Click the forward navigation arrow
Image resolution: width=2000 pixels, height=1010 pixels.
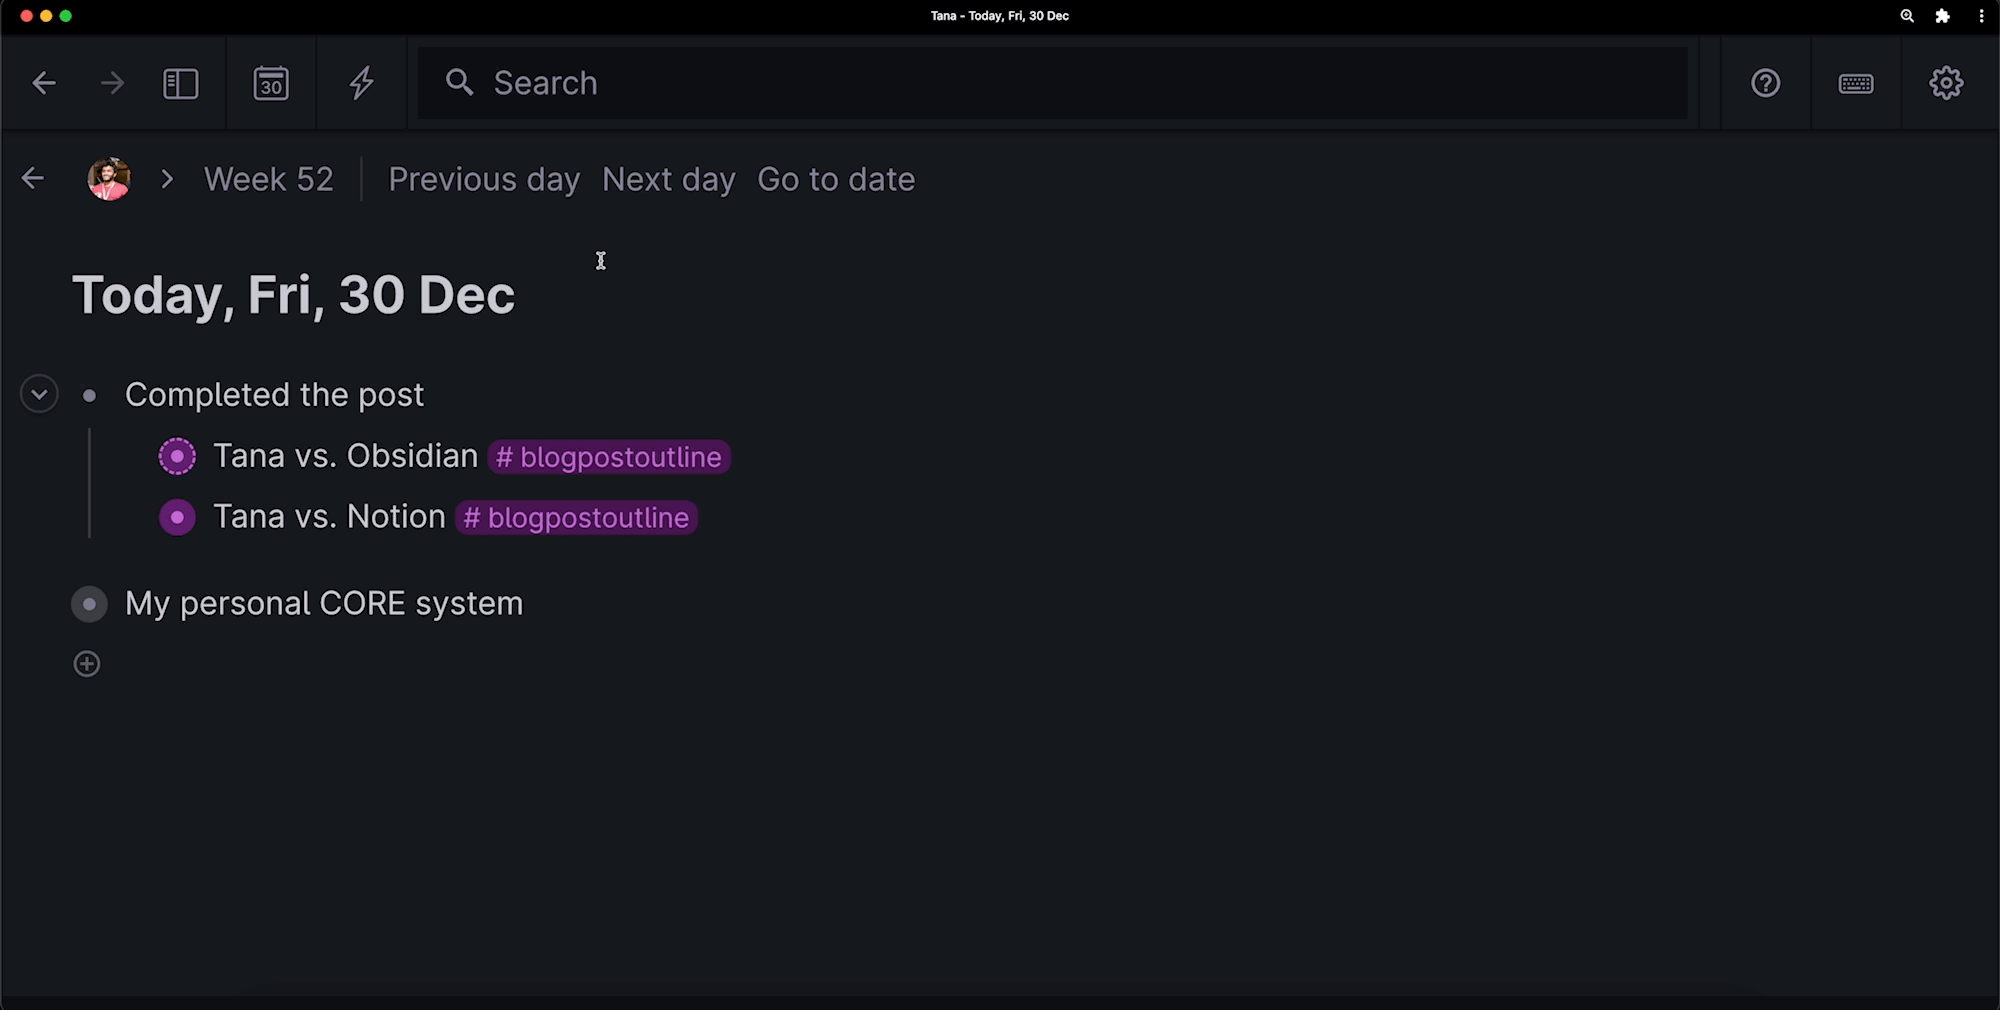(112, 83)
